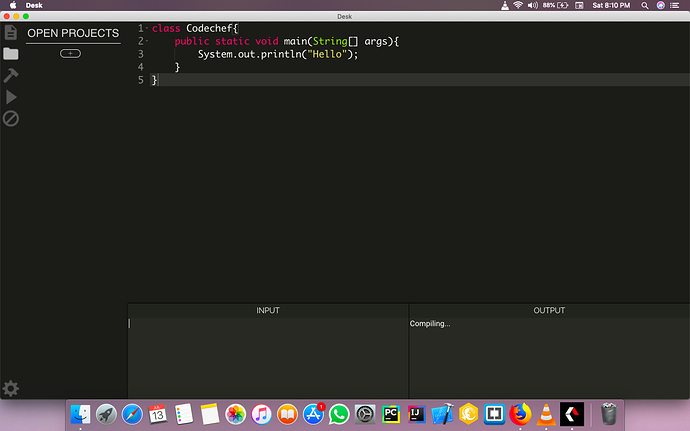Click the INPUT panel header
690x431 pixels.
(x=268, y=310)
